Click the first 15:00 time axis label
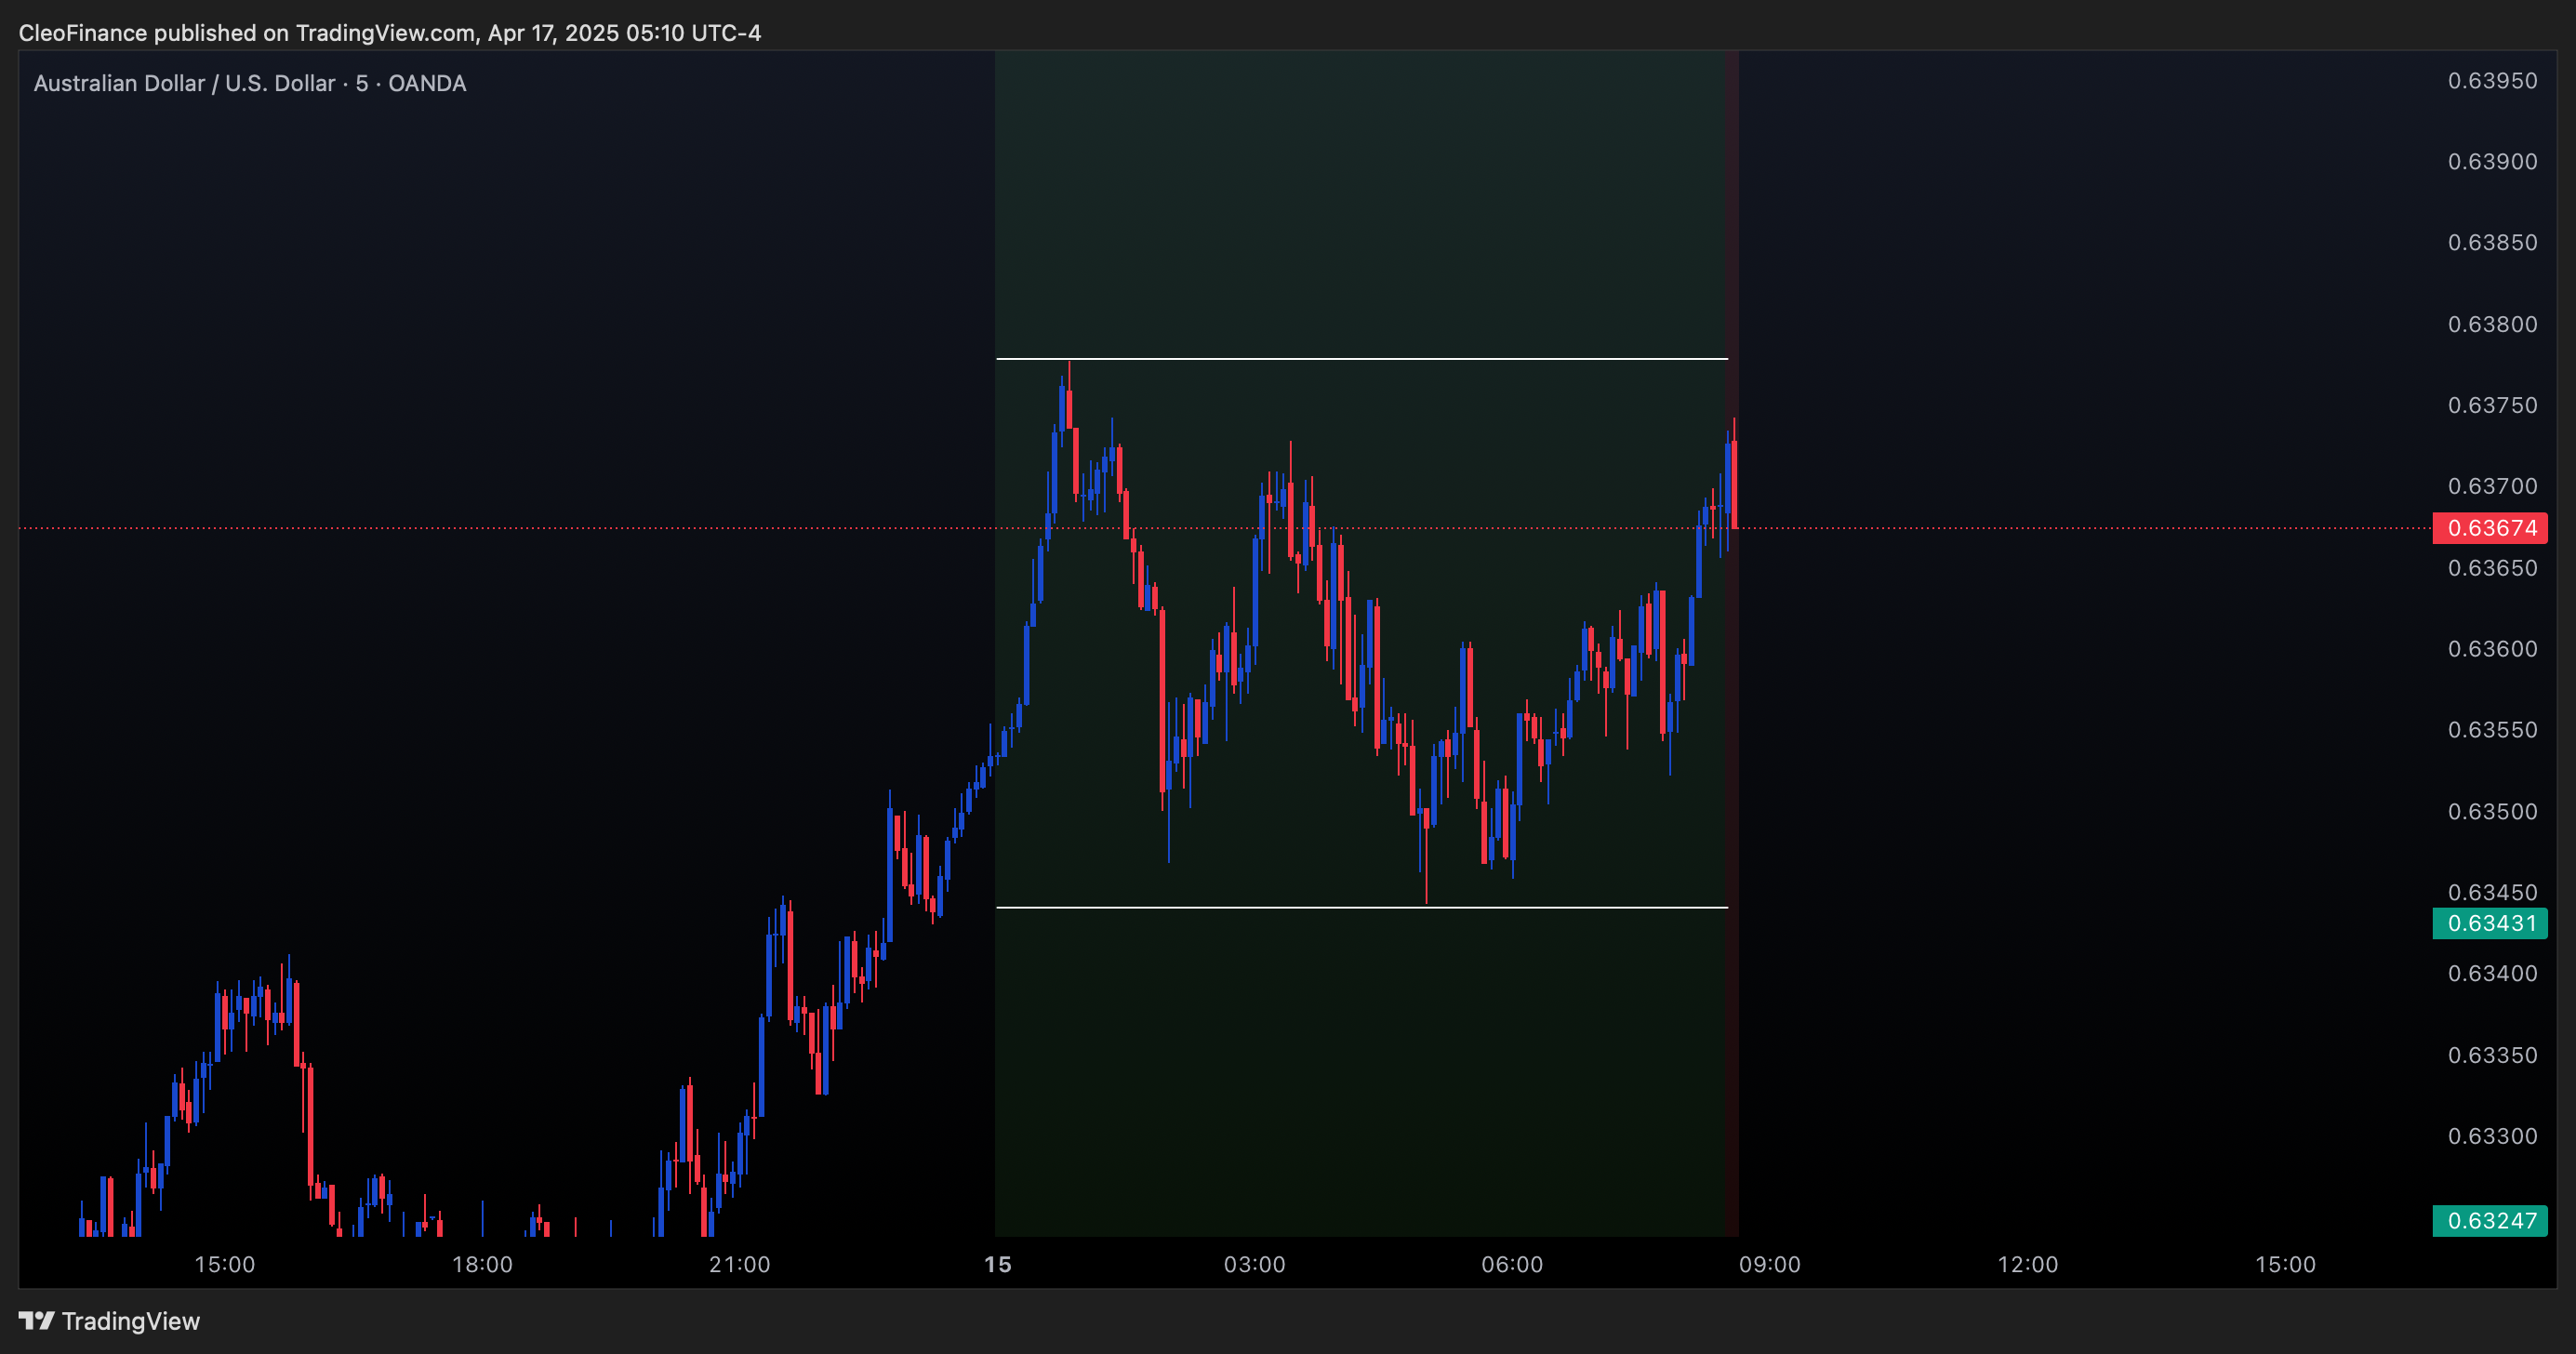 point(225,1265)
